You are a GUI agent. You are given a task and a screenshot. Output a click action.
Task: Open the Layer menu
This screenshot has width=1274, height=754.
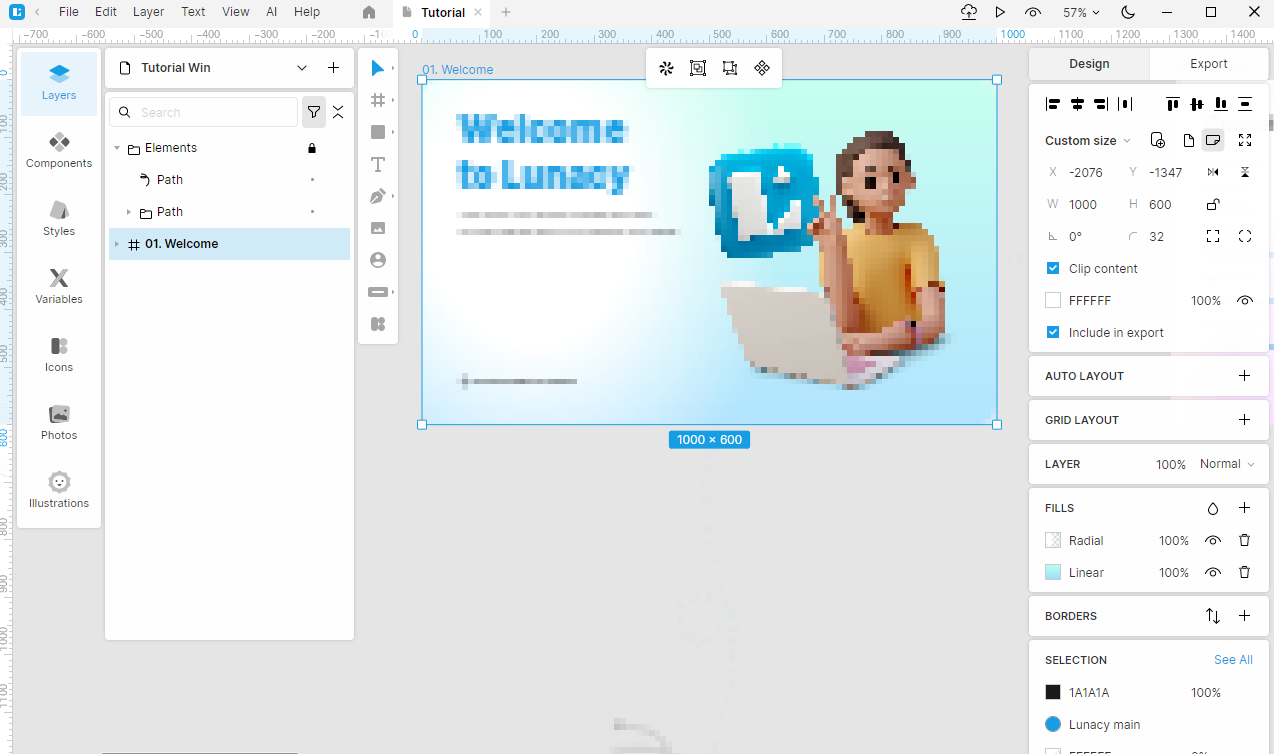coord(148,12)
